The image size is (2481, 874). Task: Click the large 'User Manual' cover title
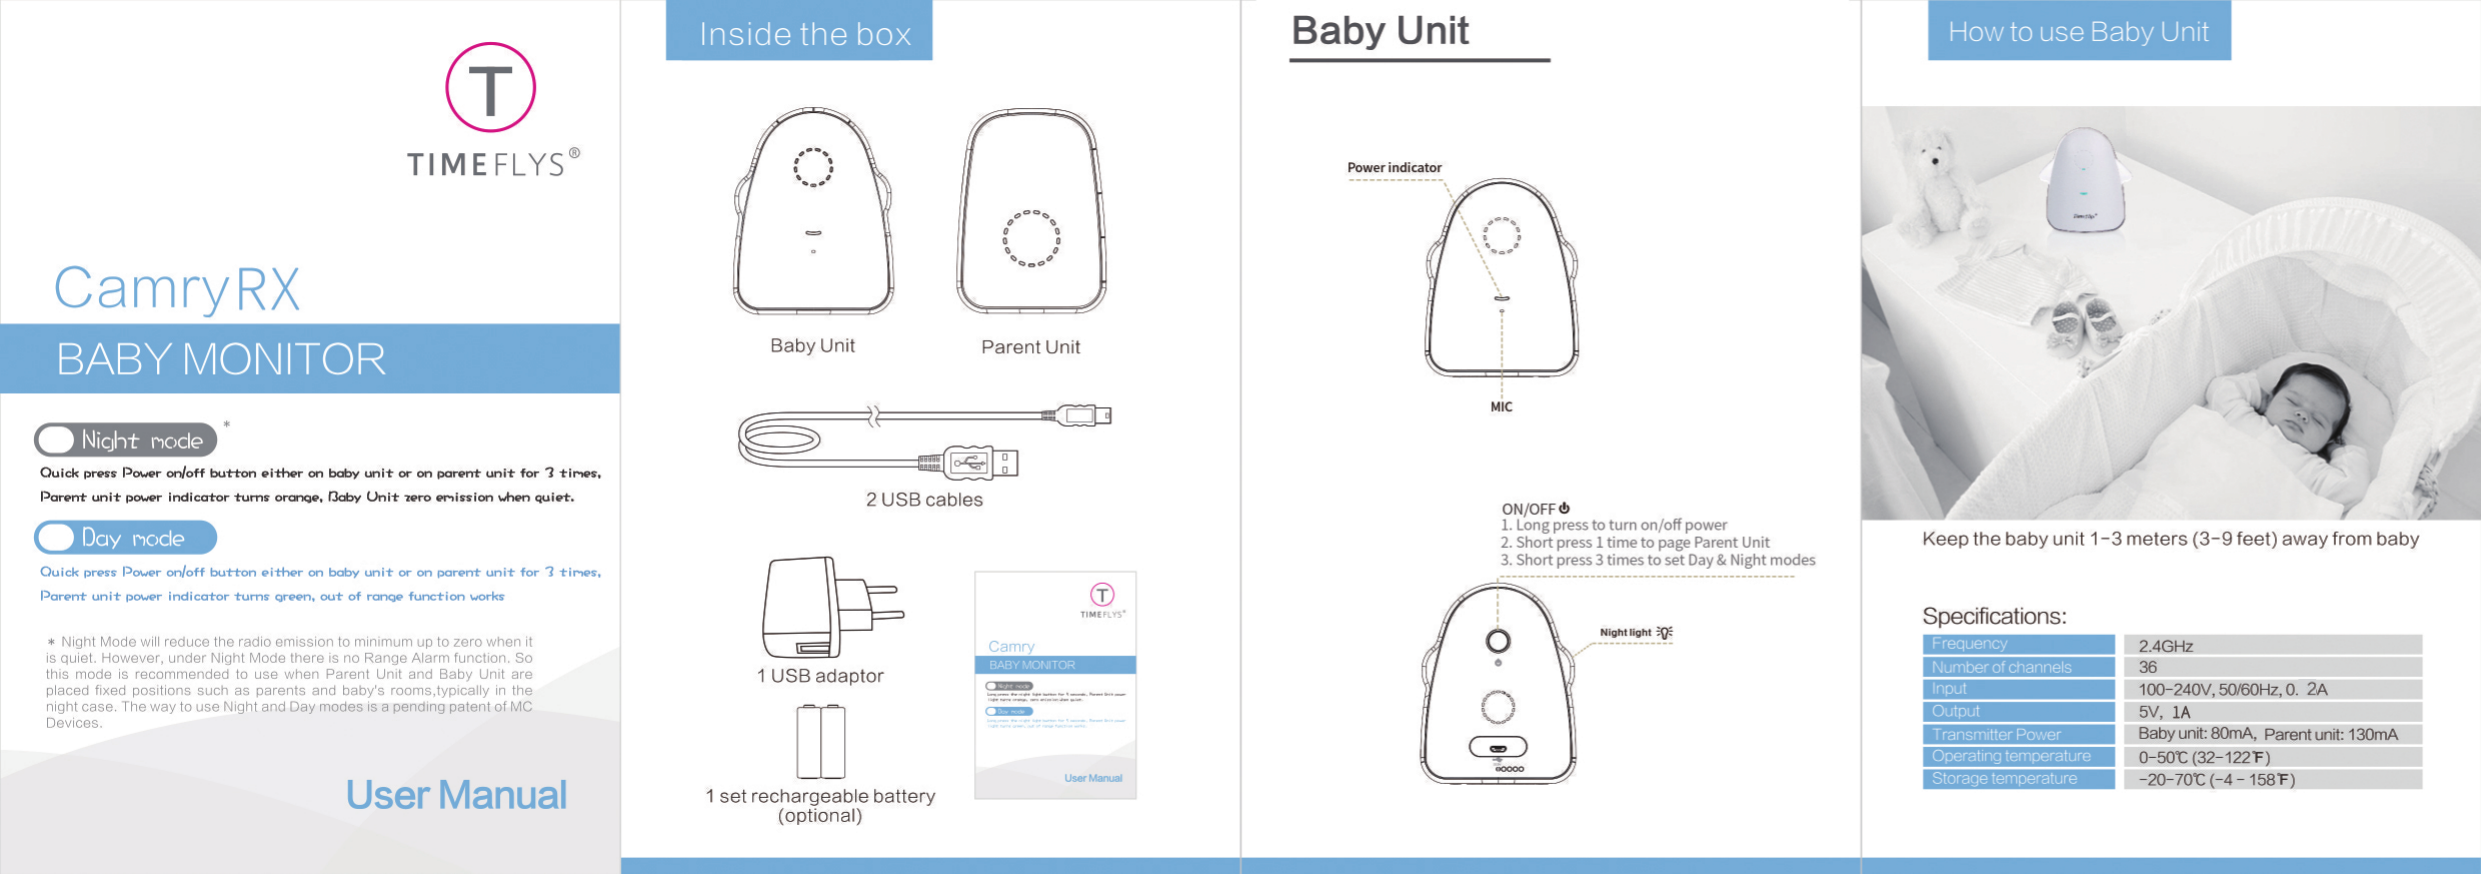click(x=456, y=795)
